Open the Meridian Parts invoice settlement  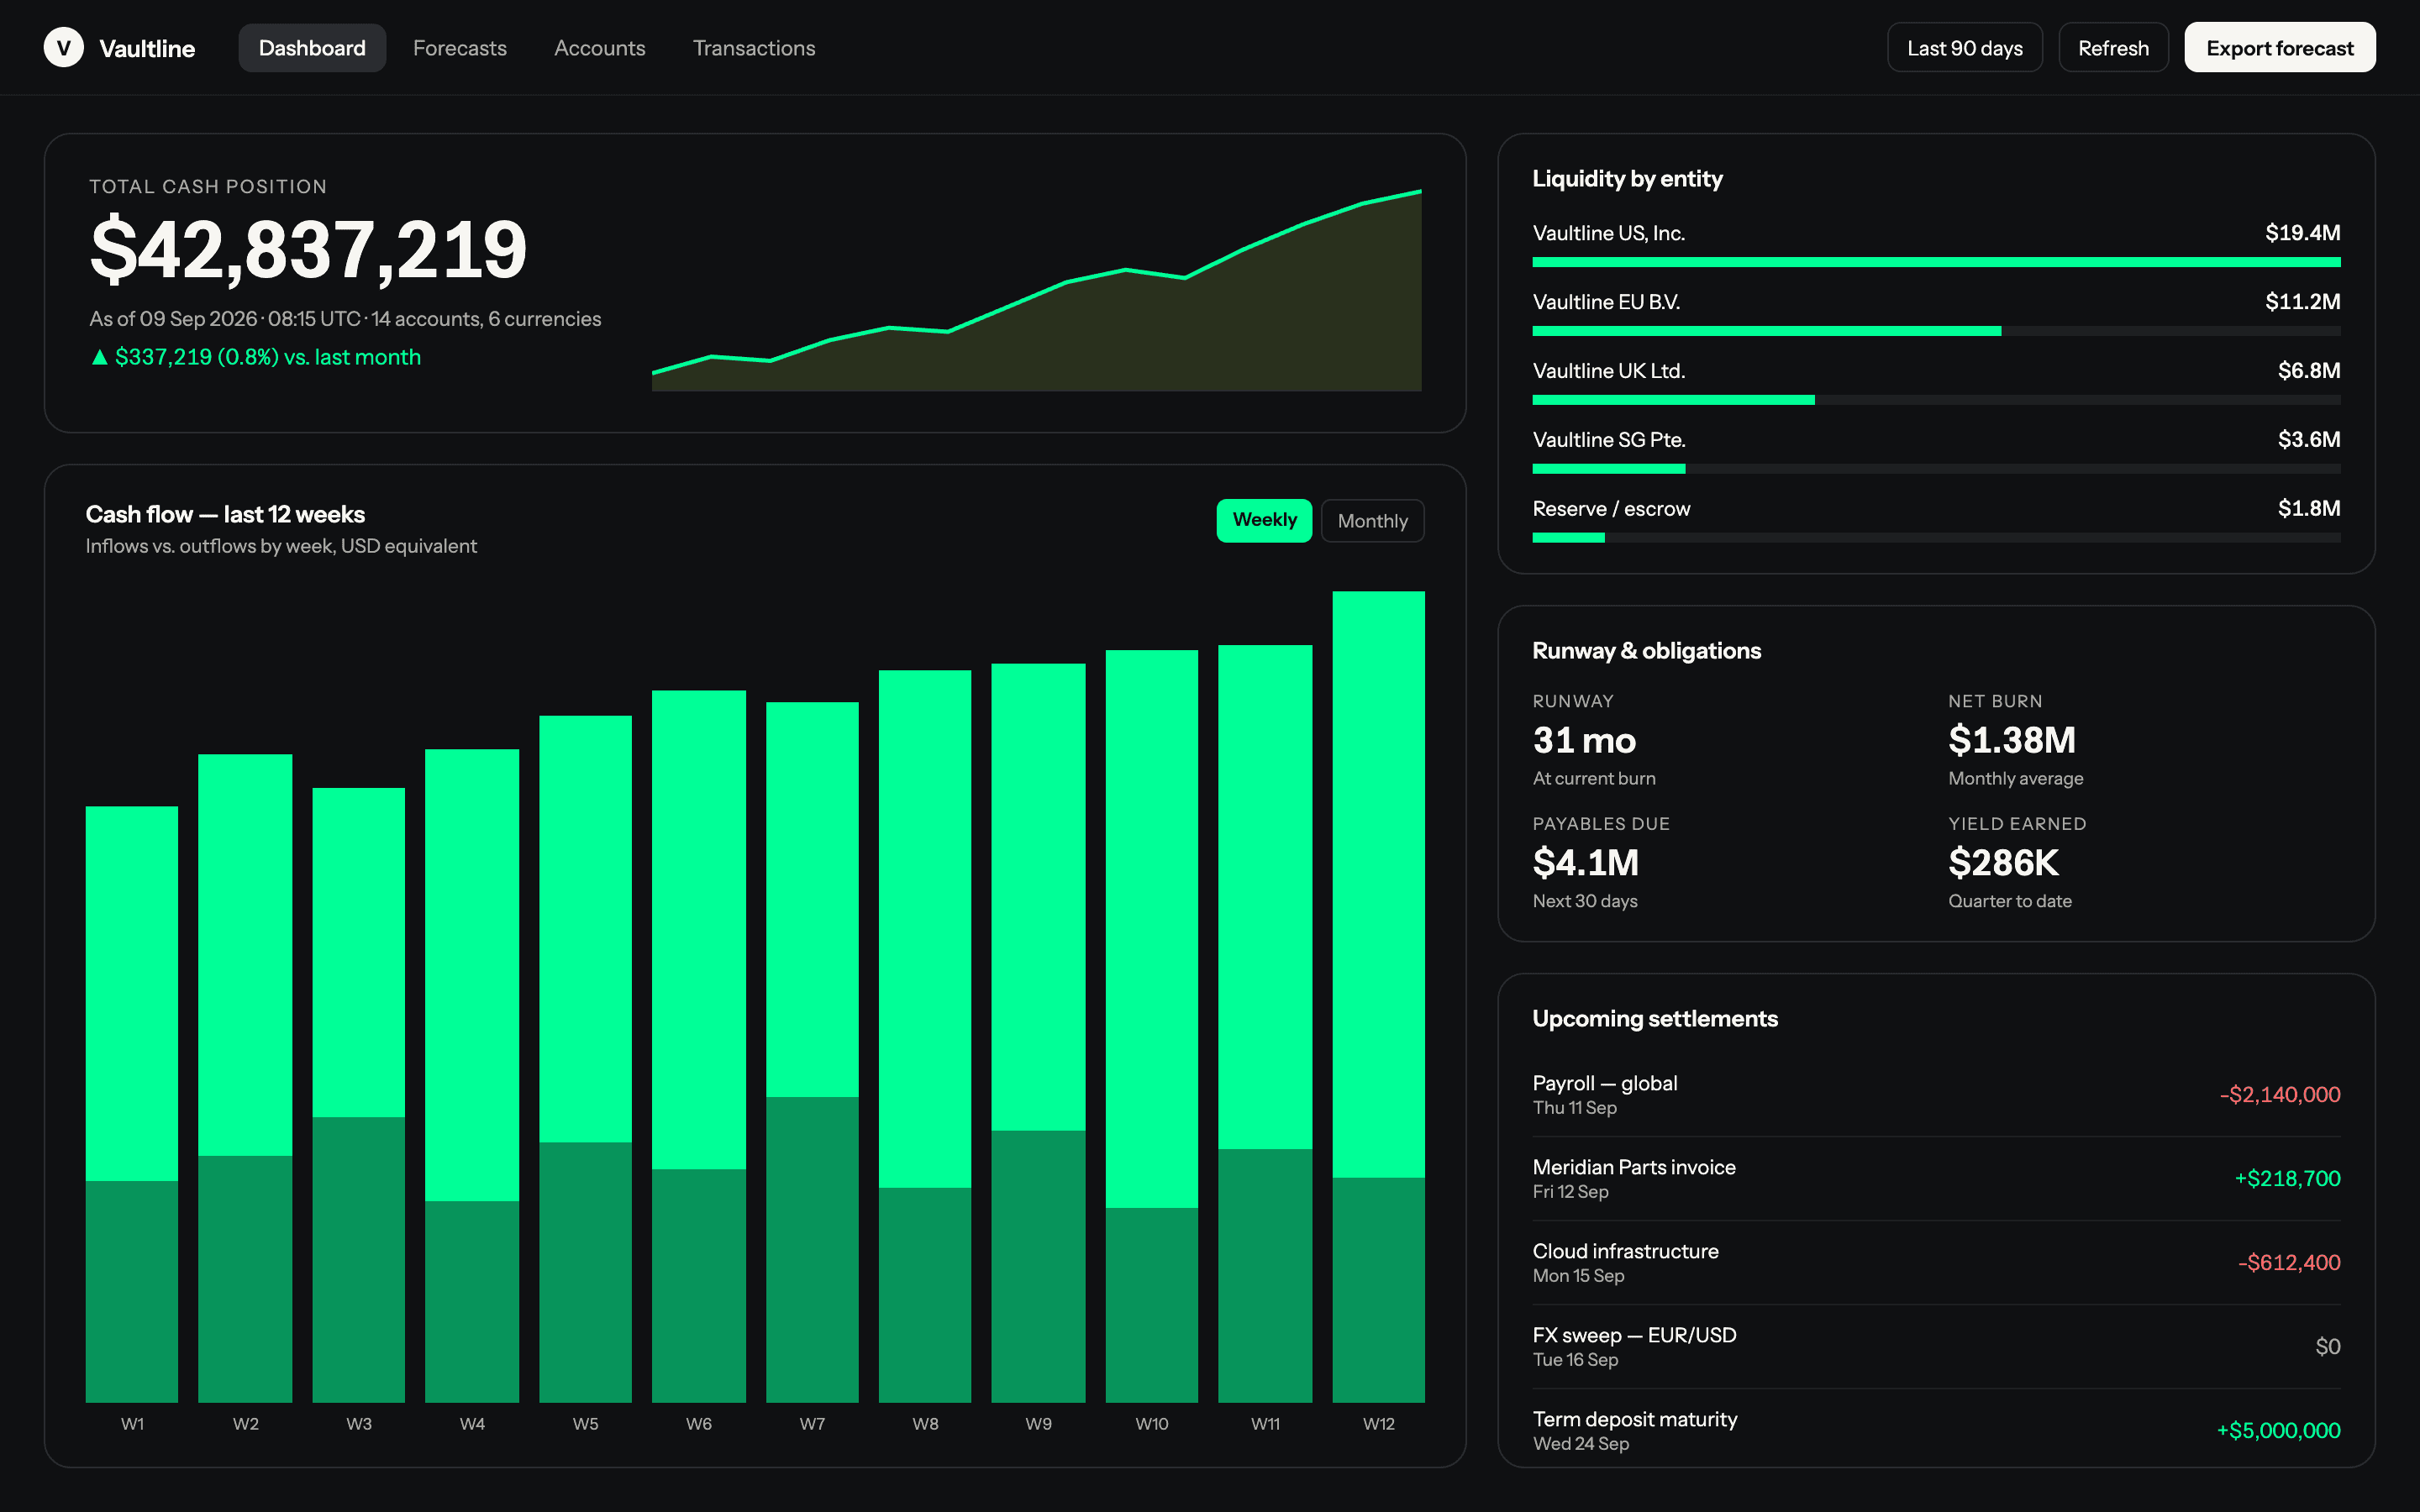coord(1936,1178)
